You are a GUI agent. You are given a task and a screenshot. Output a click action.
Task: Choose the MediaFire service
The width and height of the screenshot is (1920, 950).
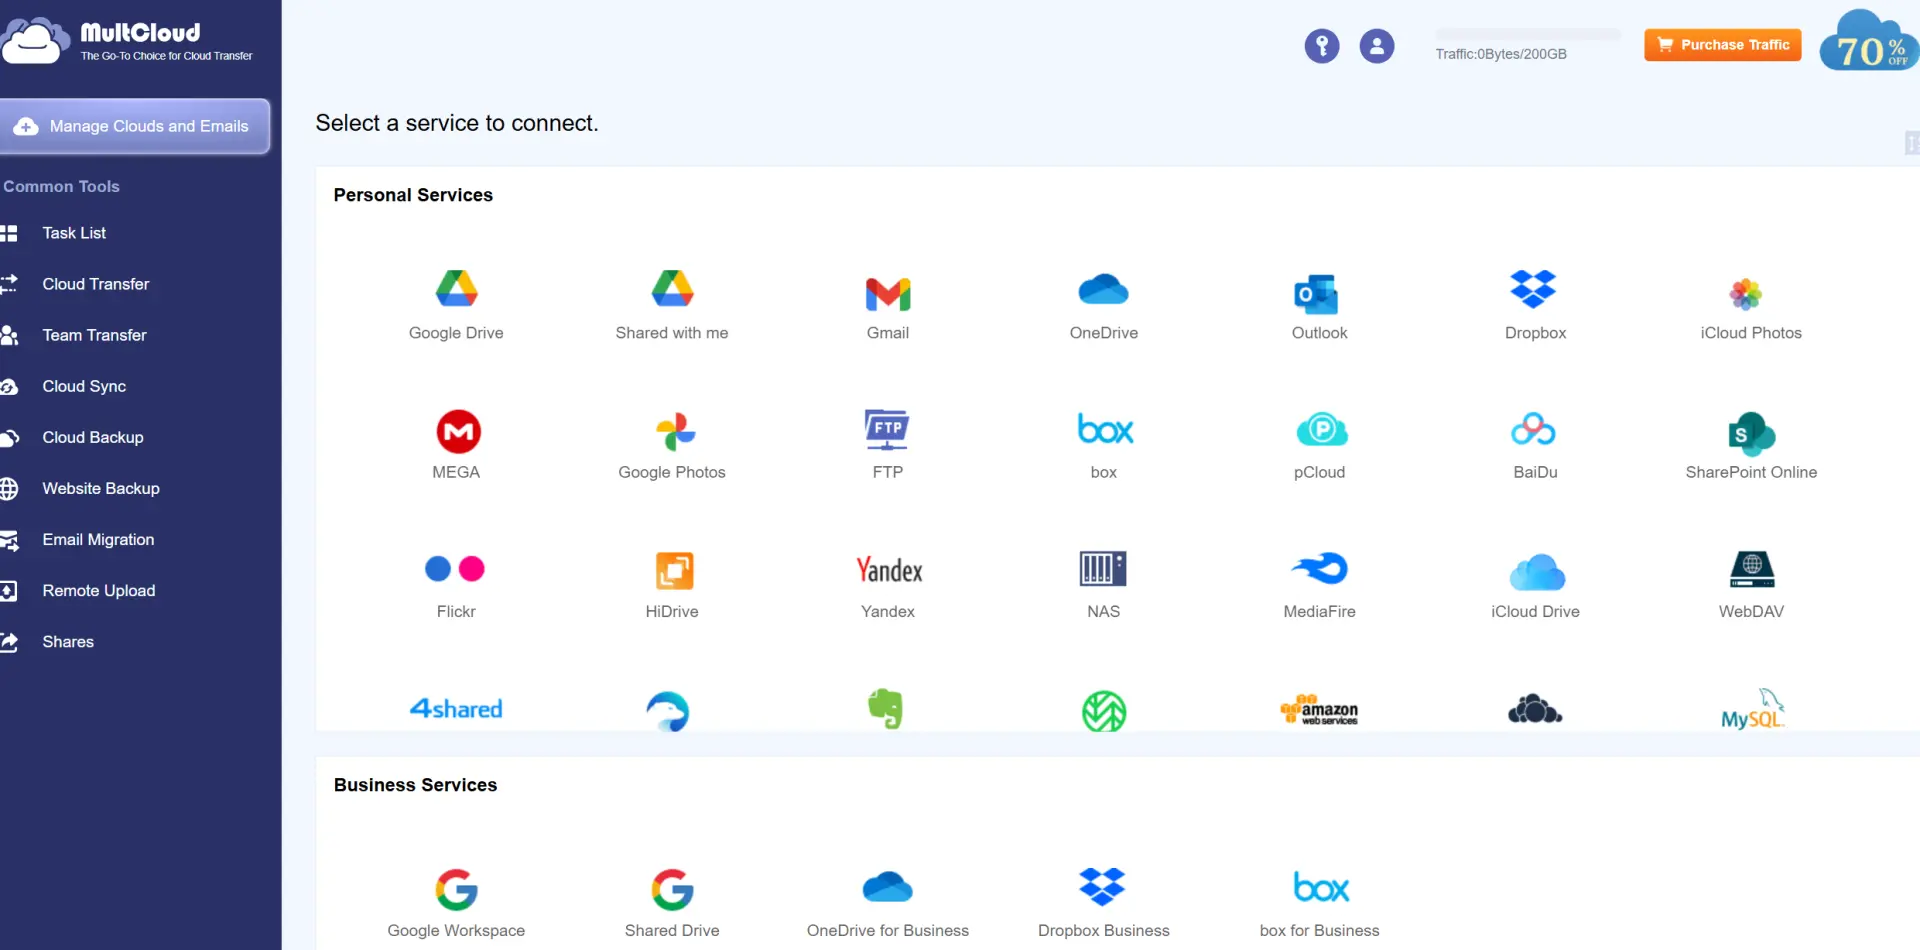[x=1320, y=585]
